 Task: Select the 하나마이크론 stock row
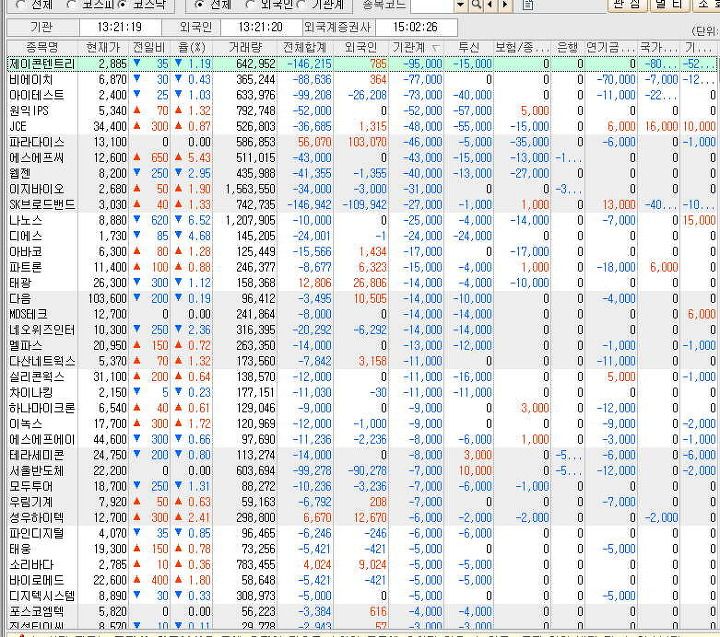click(360, 408)
